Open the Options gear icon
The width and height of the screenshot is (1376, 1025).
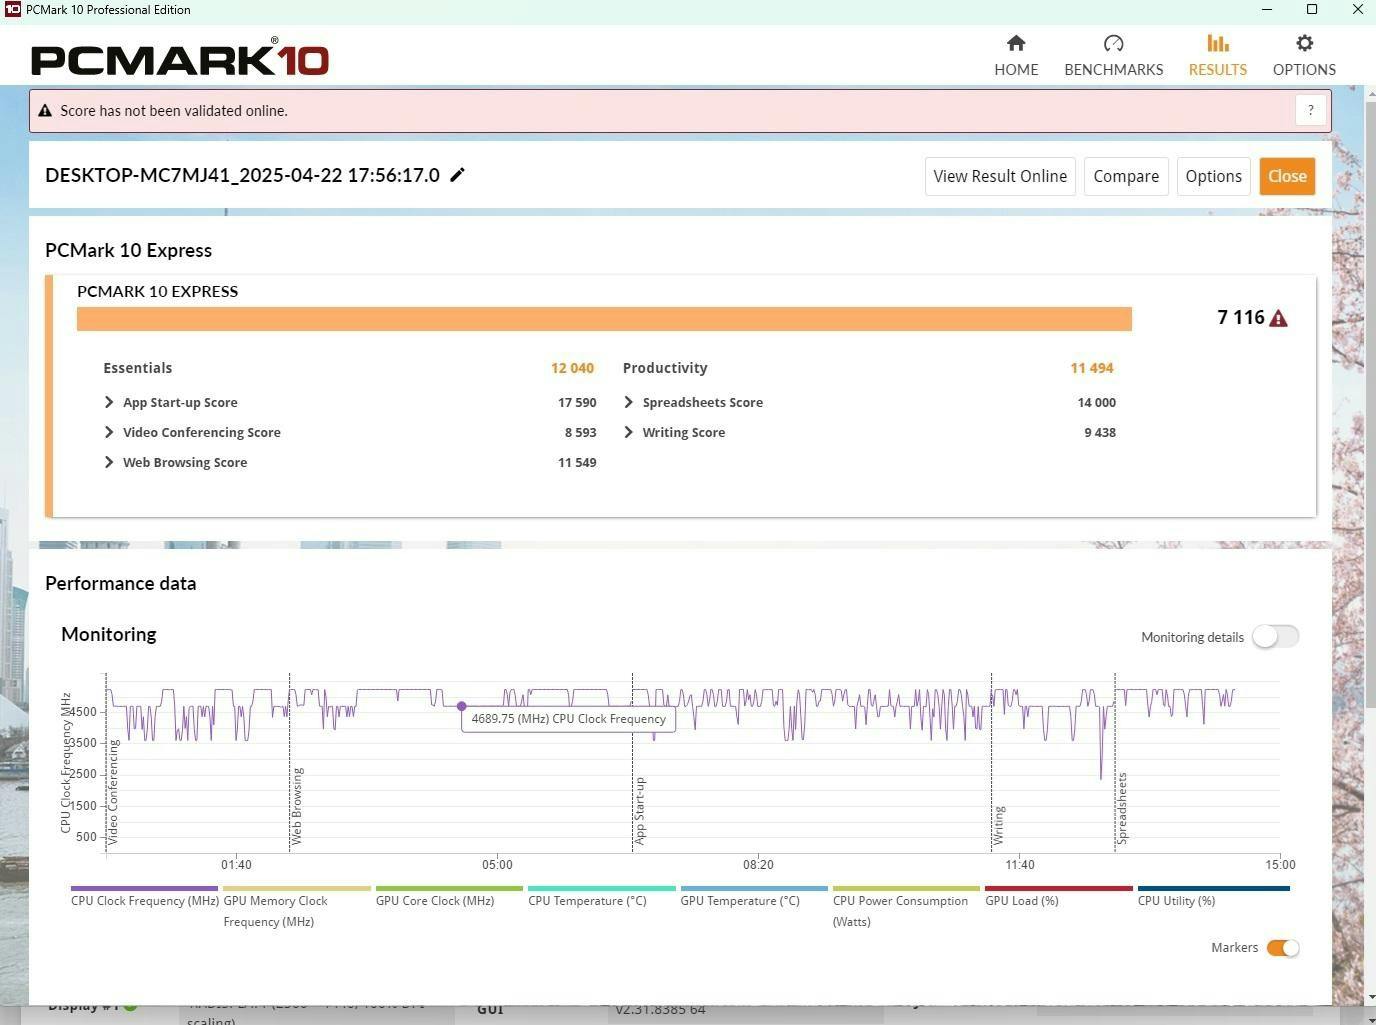[x=1304, y=43]
